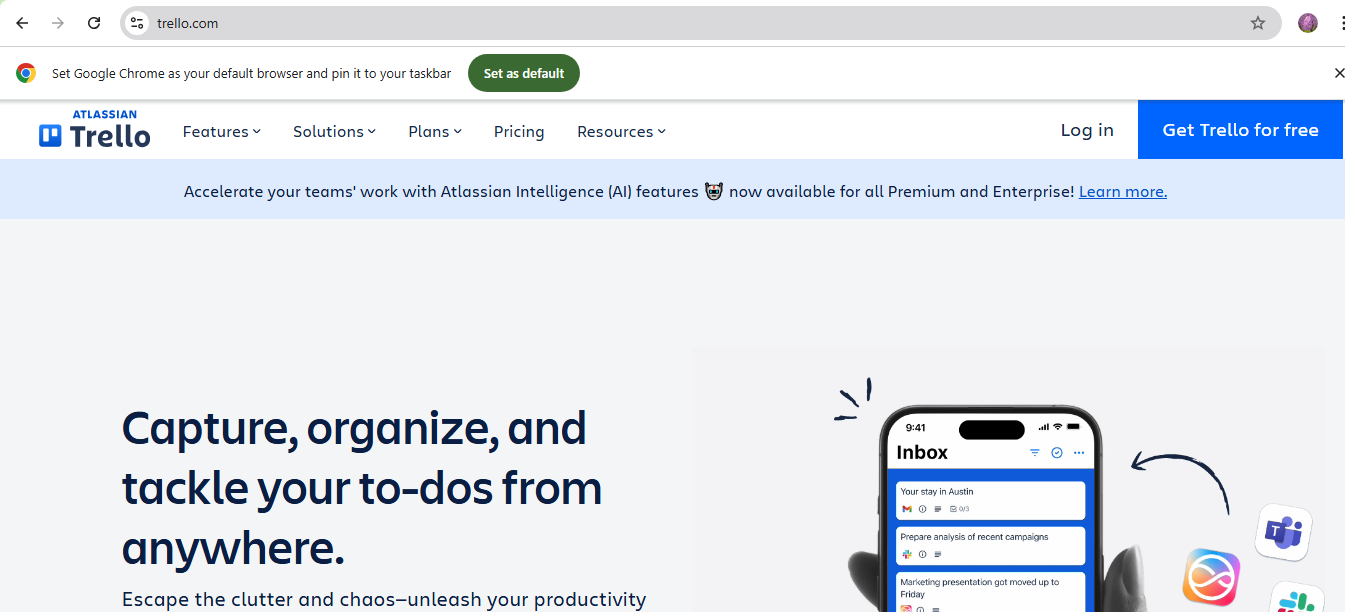
Task: Click the trello.com address bar
Action: 700,23
